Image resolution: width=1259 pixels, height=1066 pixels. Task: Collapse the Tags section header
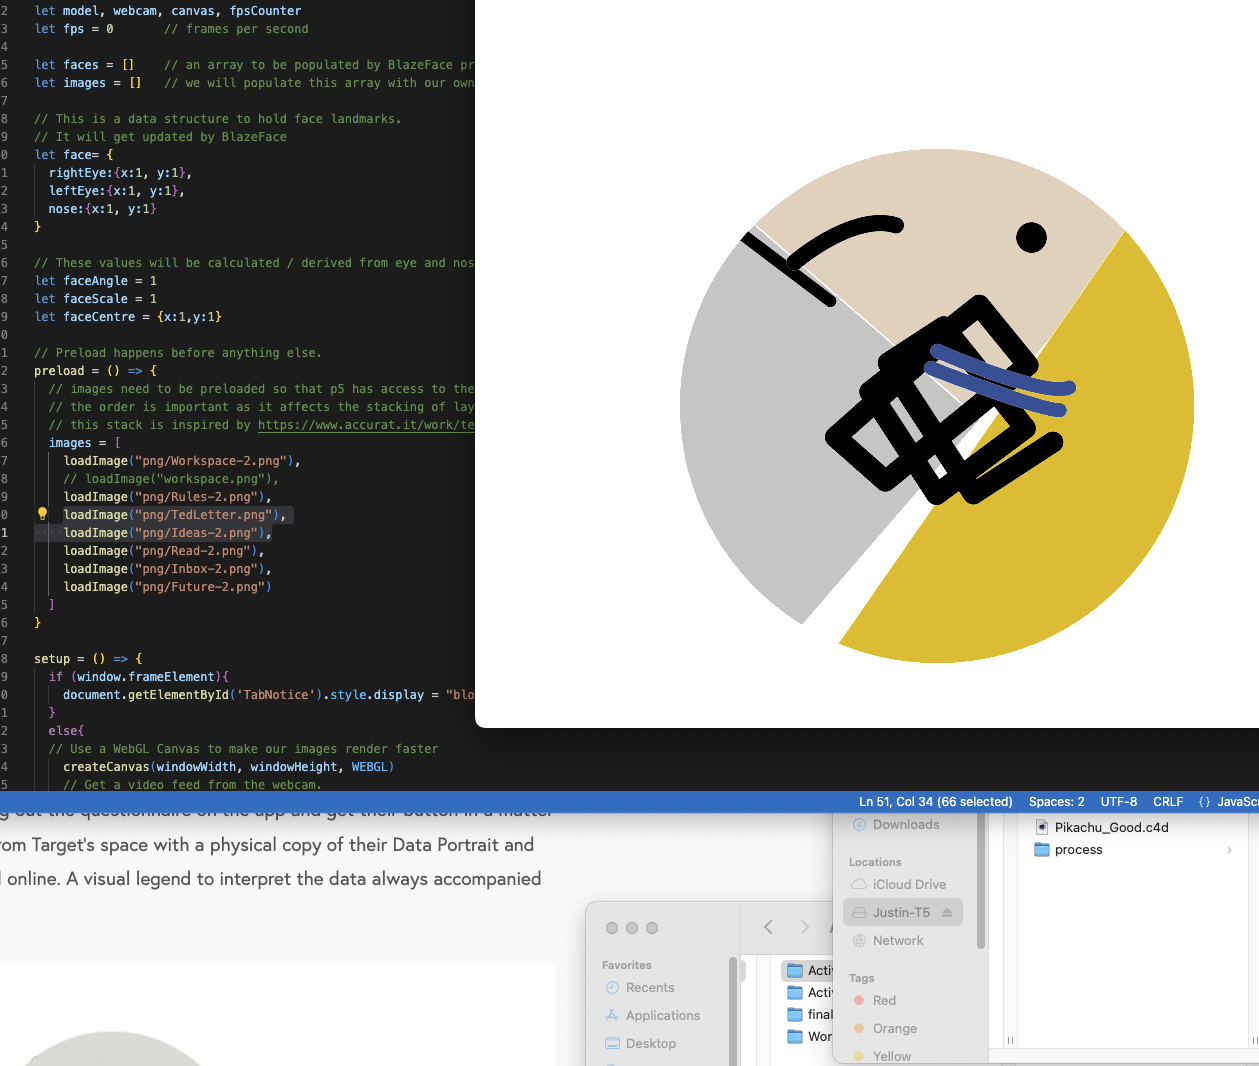tap(861, 977)
